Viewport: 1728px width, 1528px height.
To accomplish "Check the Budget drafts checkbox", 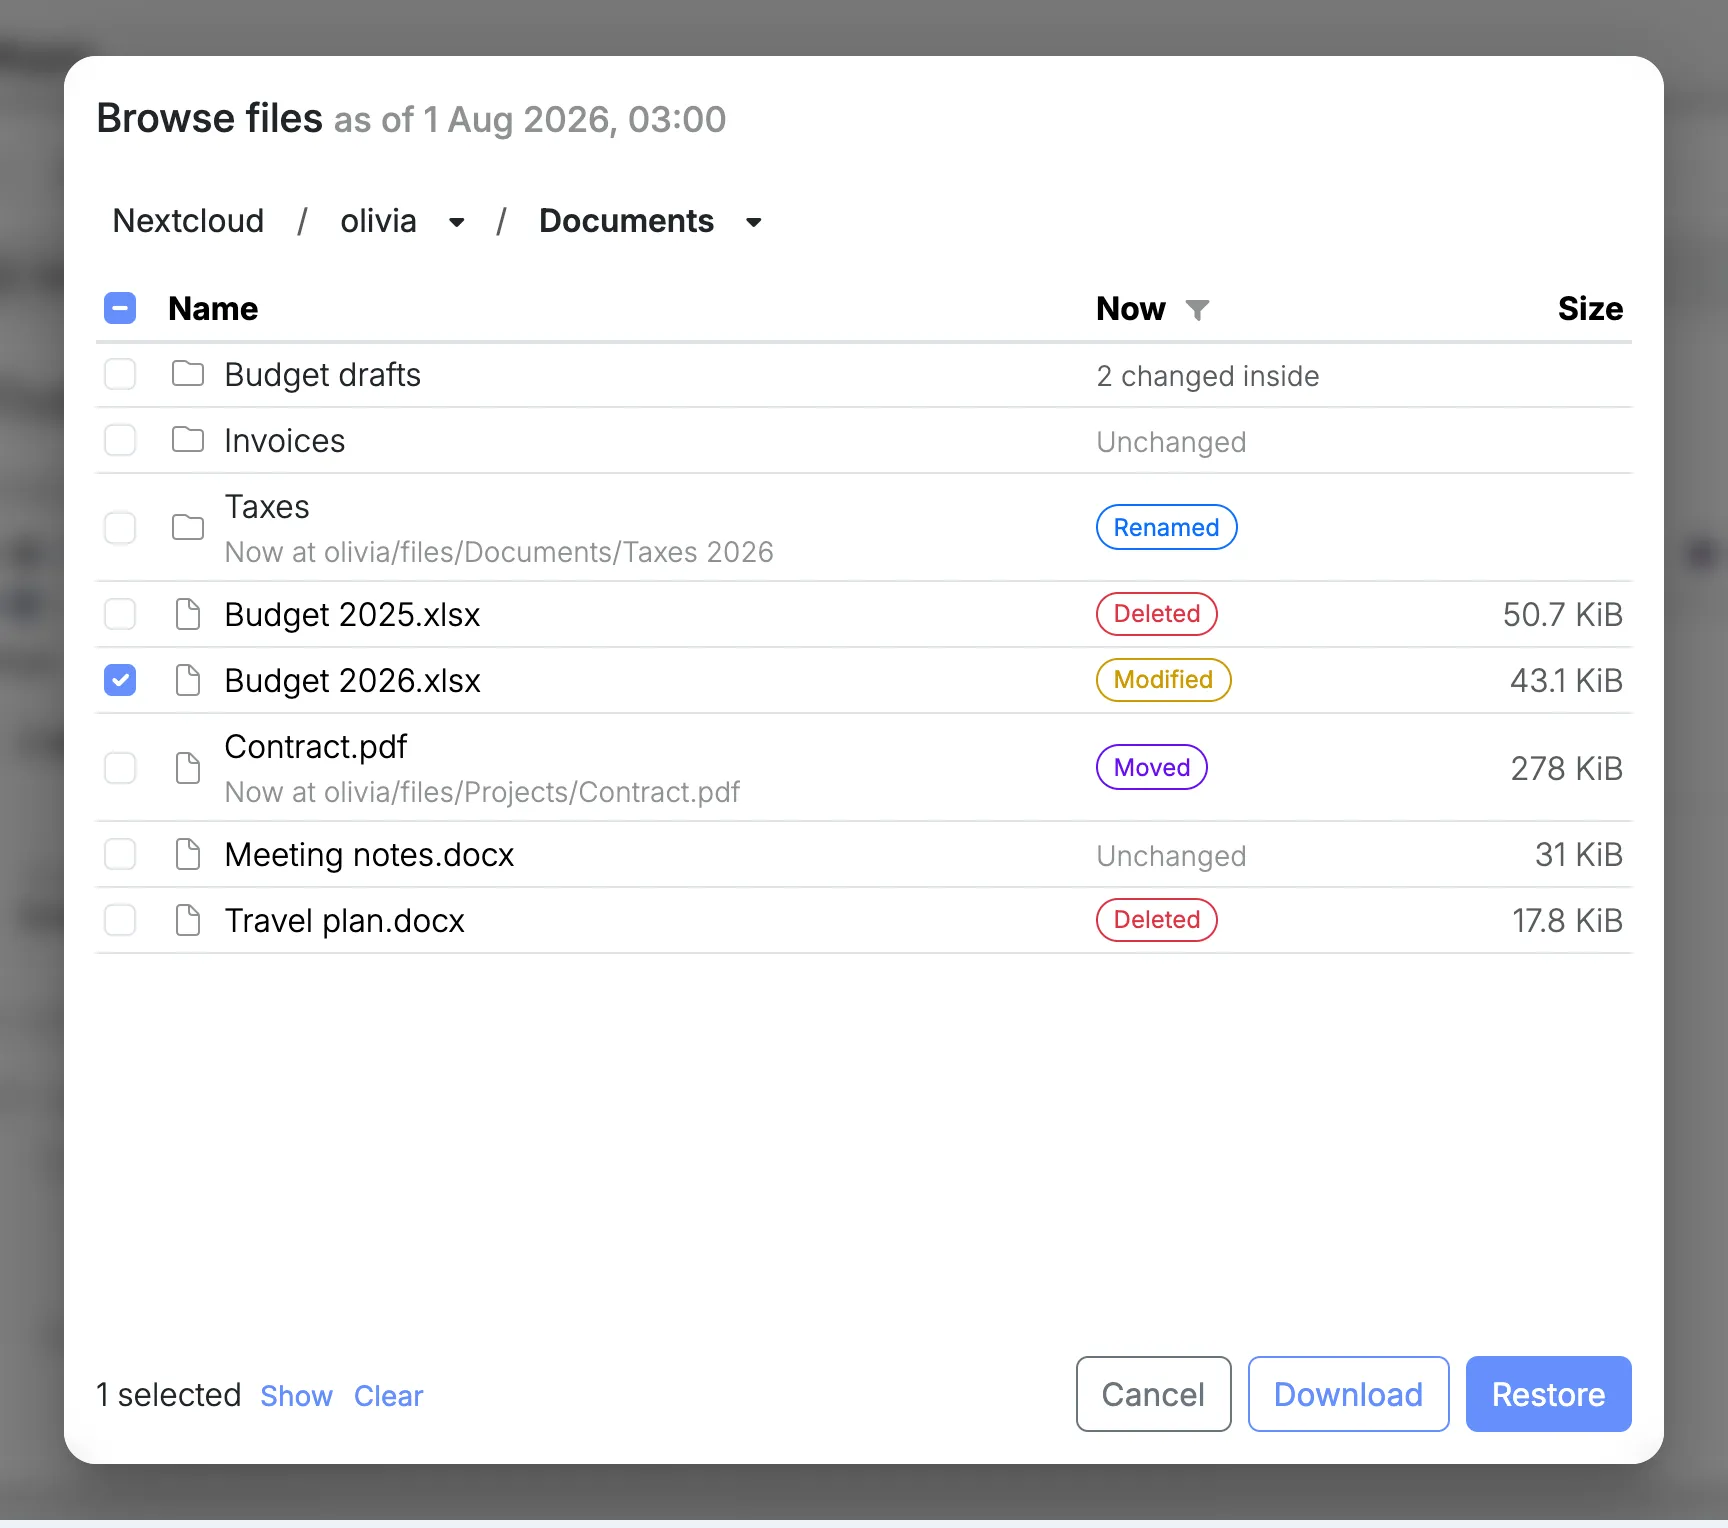I will [120, 374].
